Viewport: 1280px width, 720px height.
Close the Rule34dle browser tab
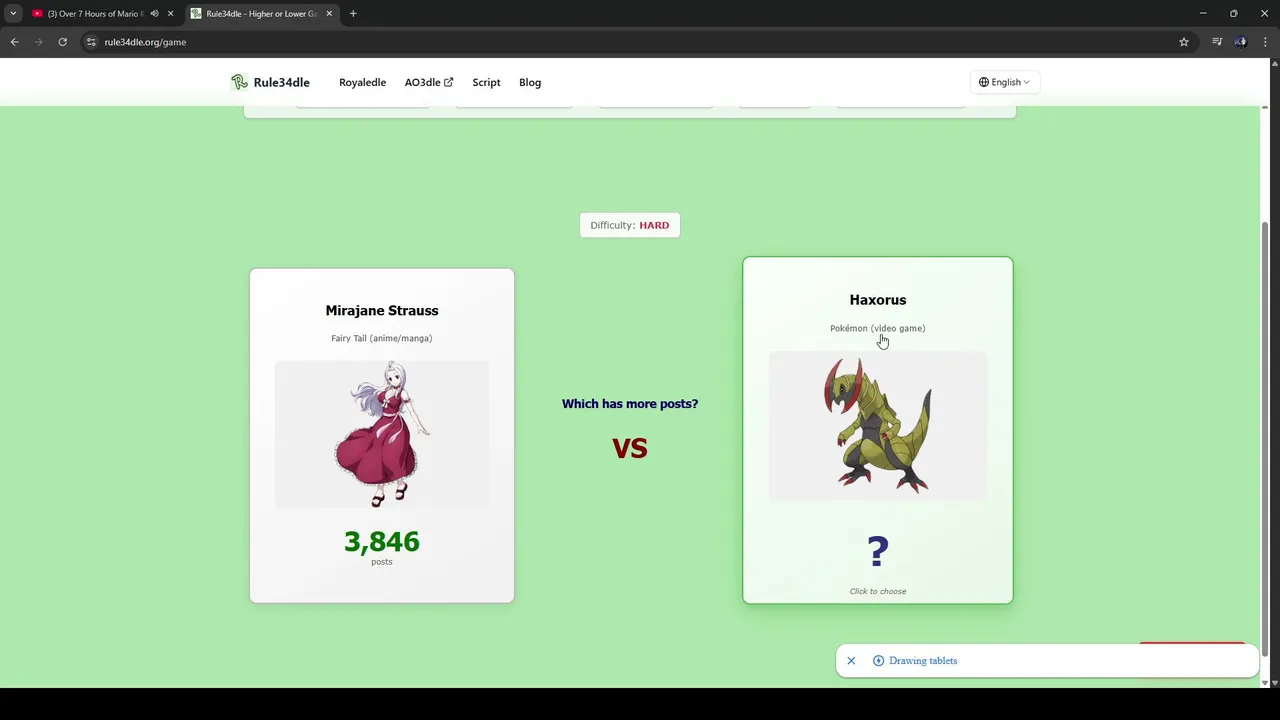coord(329,13)
